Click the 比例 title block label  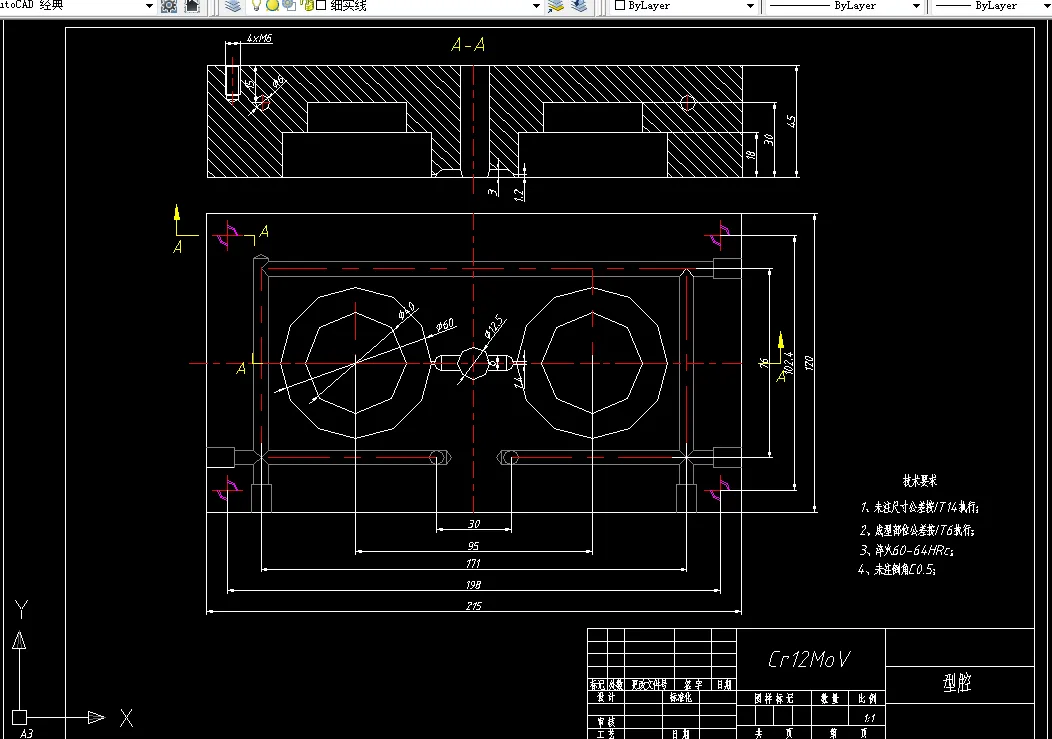click(867, 698)
